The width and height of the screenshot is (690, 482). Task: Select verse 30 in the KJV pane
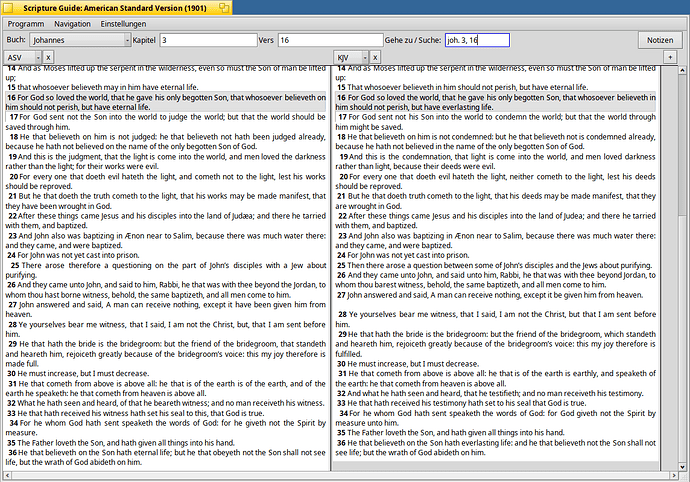407,364
